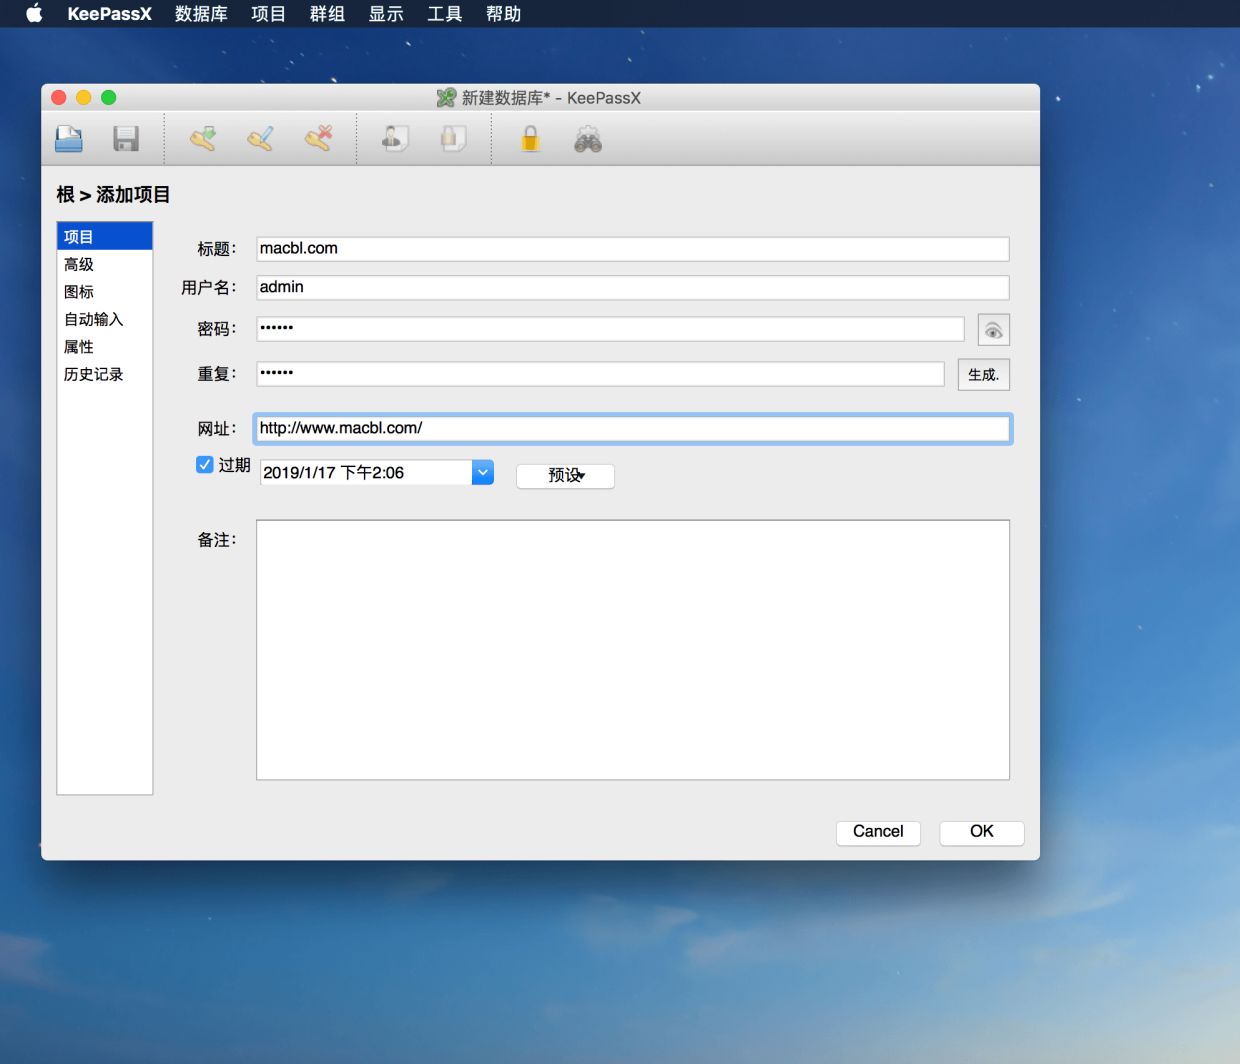
Task: Click the green zoom window button
Action: point(109,97)
